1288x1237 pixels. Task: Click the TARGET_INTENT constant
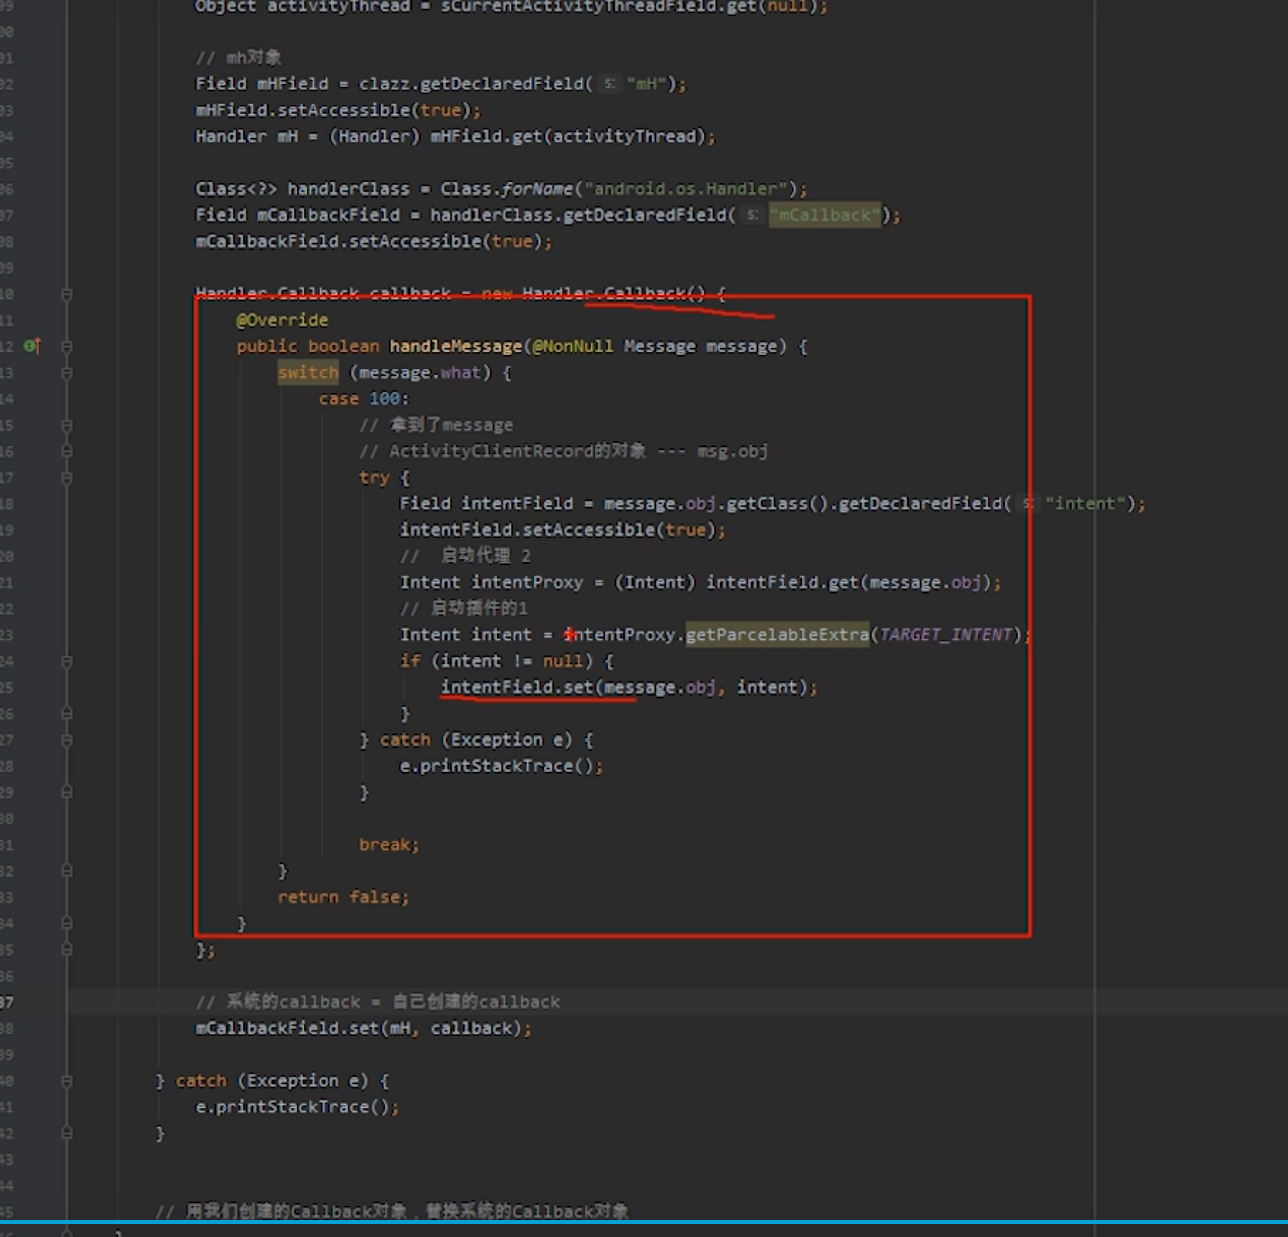(946, 635)
